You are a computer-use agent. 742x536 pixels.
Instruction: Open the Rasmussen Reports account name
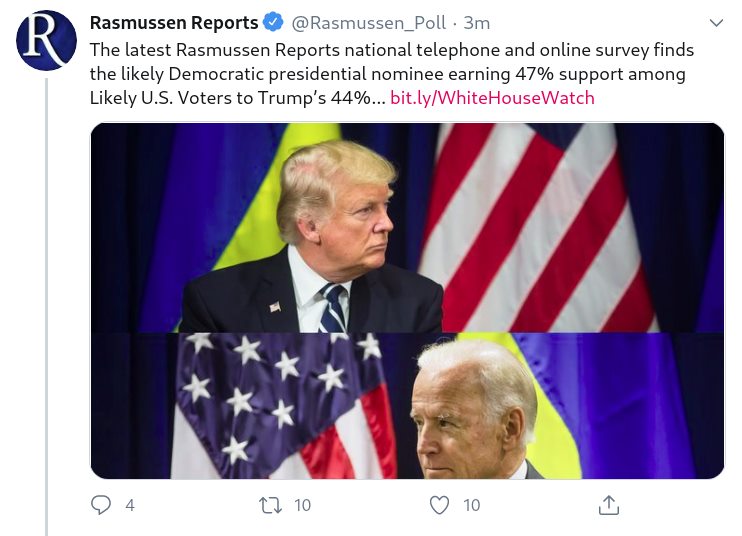(x=173, y=23)
